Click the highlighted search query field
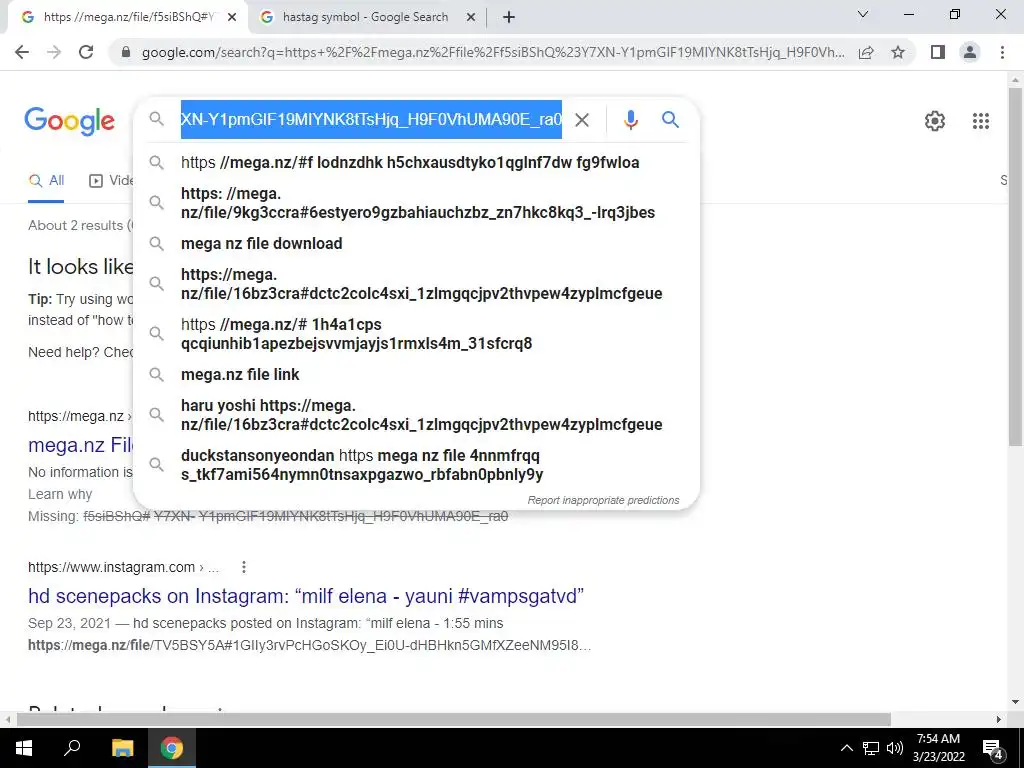The height and width of the screenshot is (768, 1024). tap(371, 120)
